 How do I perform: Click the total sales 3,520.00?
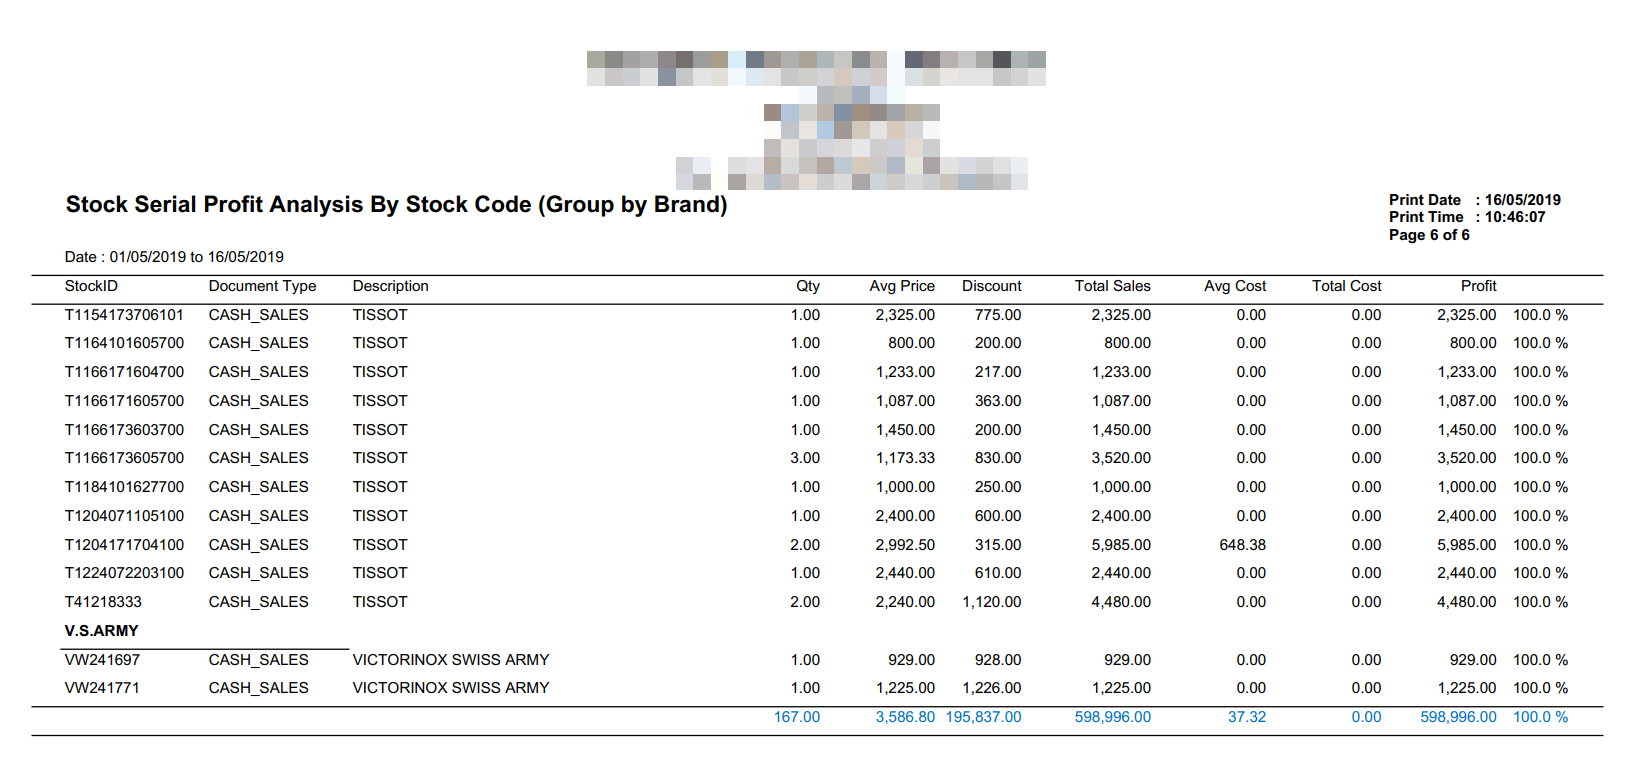coord(1121,458)
